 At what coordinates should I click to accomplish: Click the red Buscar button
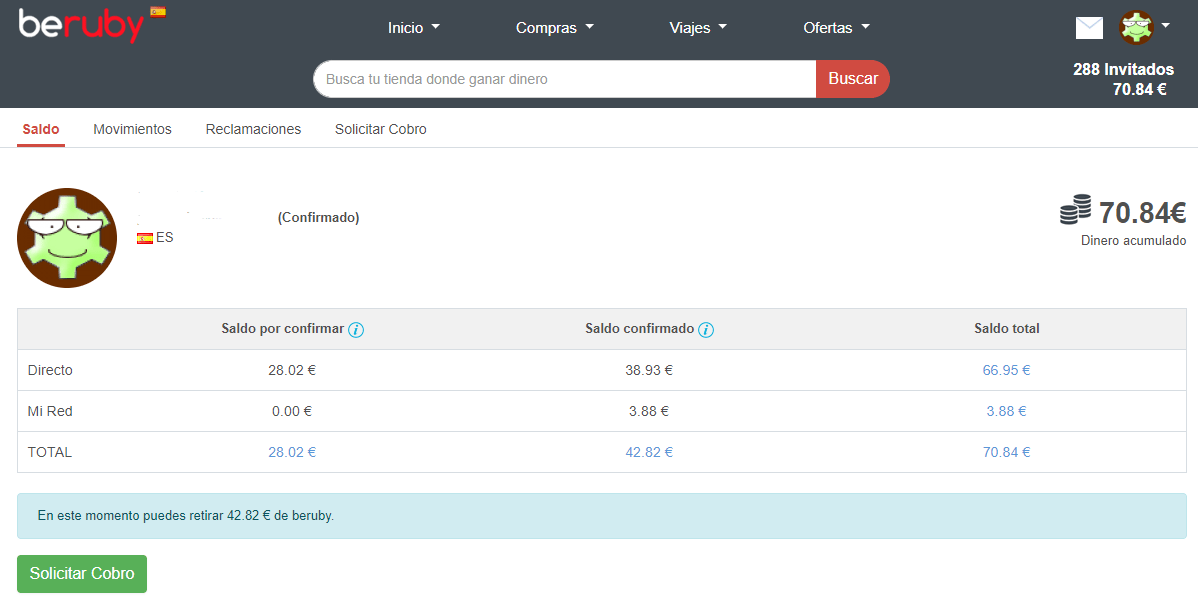(852, 79)
